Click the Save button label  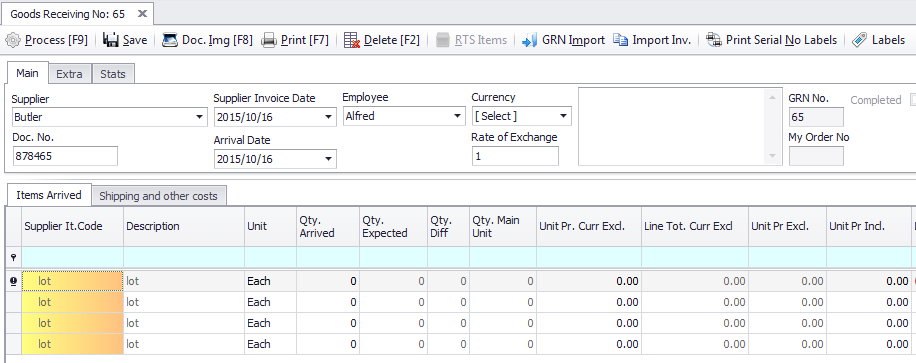[x=135, y=40]
